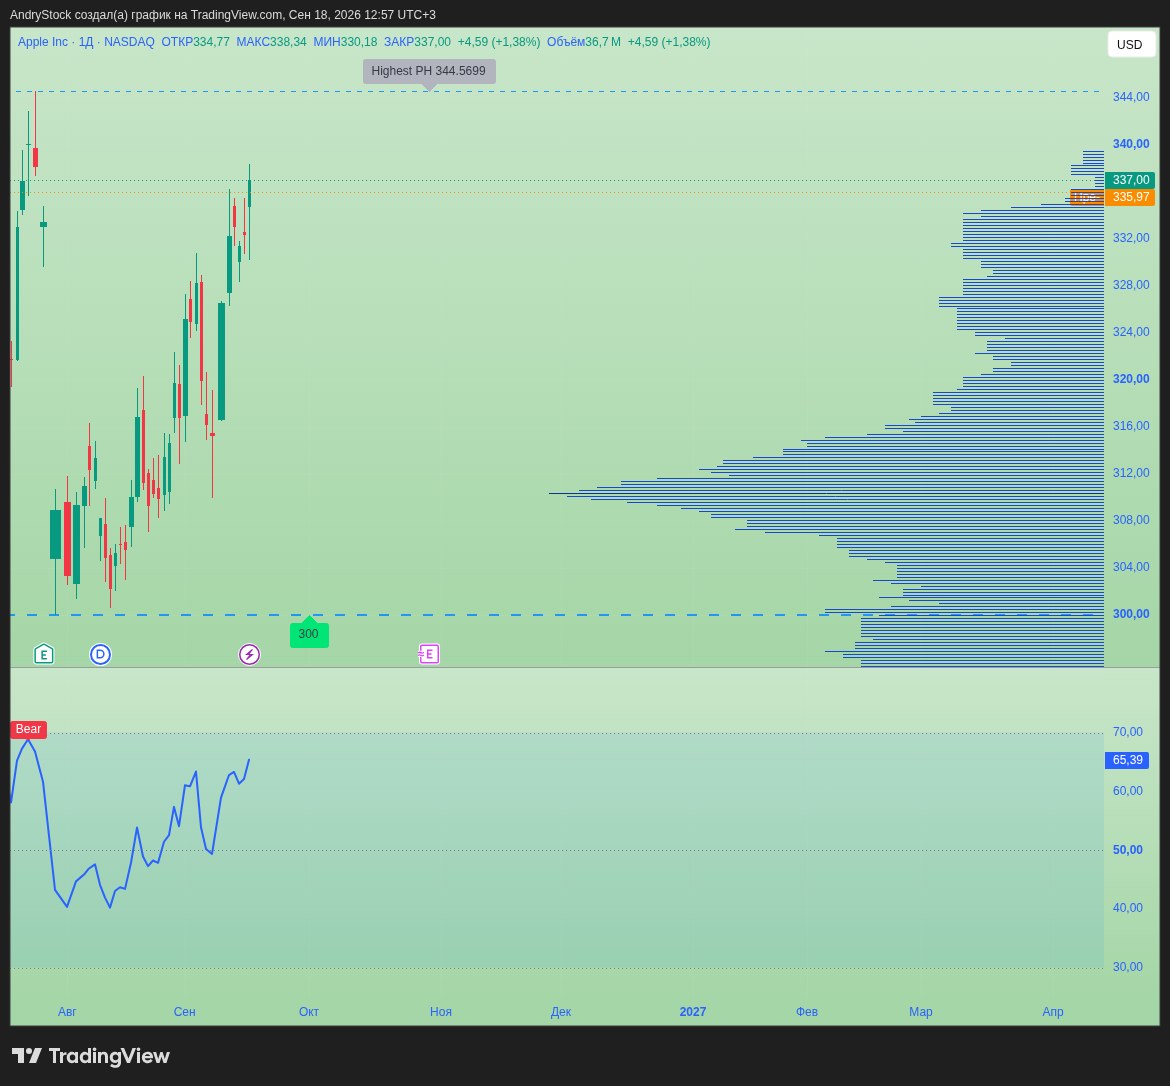
Task: Click "Окт" on the time axis
Action: [309, 1012]
